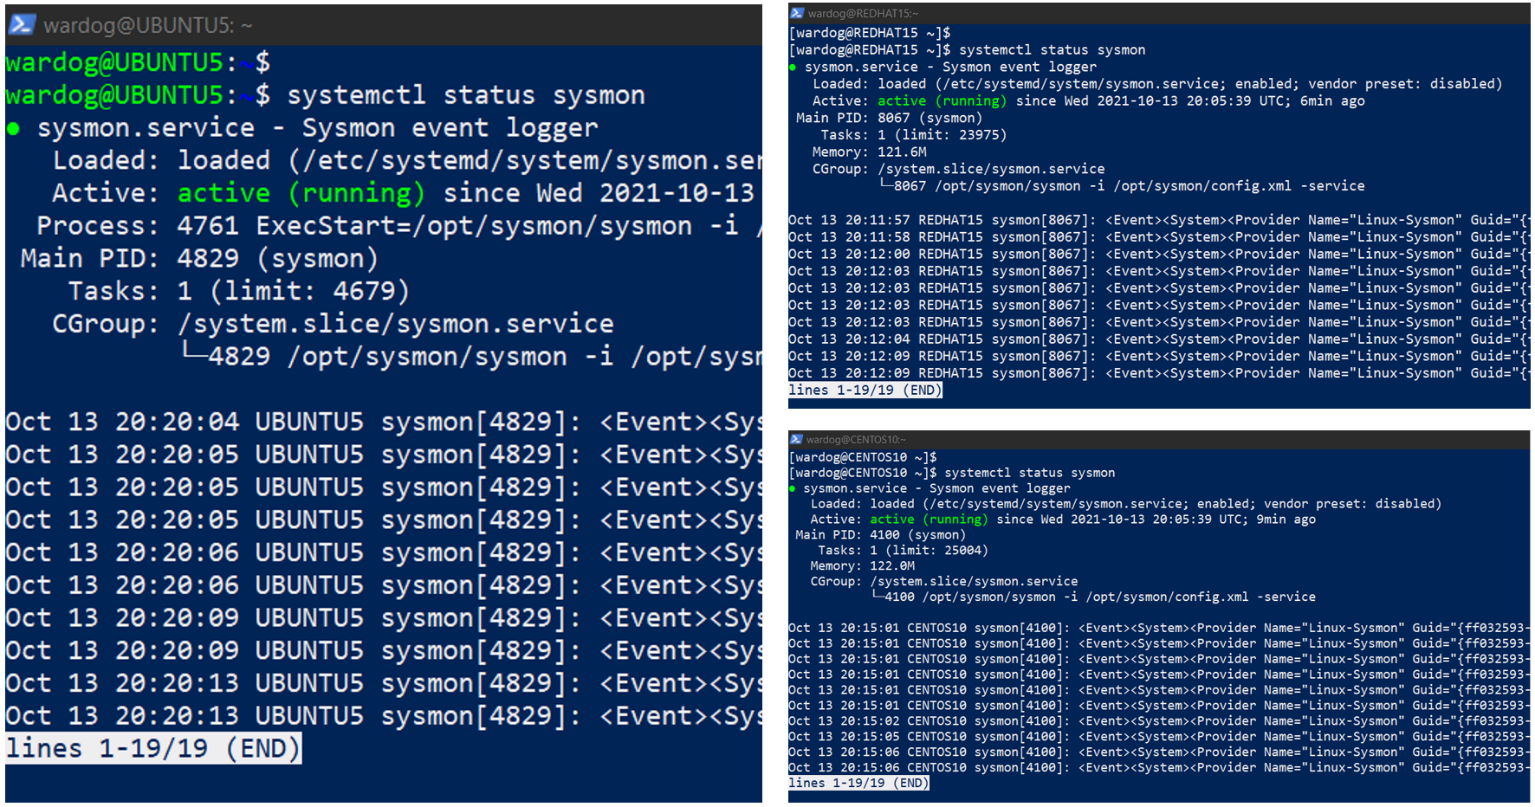
Task: Click 'active (running)' text in REDHAT15 terminal
Action: click(x=942, y=101)
